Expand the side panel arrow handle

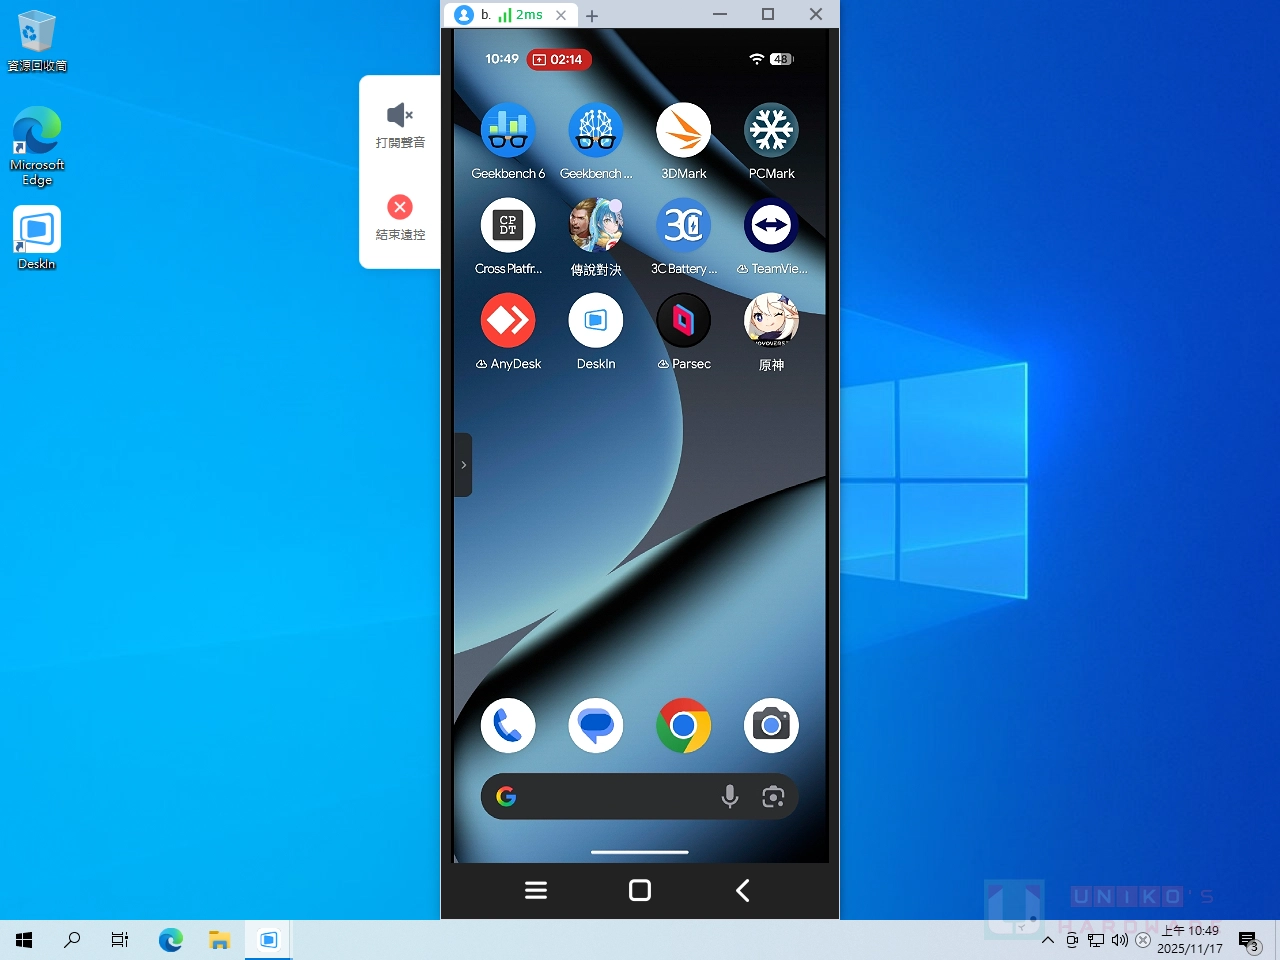tap(463, 465)
